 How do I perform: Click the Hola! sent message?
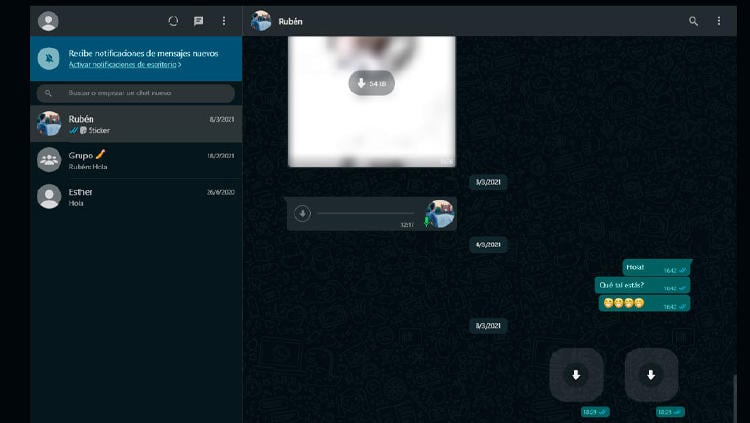click(x=656, y=267)
